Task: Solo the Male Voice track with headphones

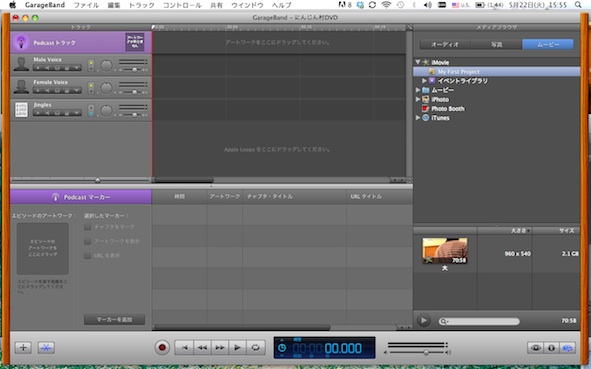Action: [x=57, y=68]
